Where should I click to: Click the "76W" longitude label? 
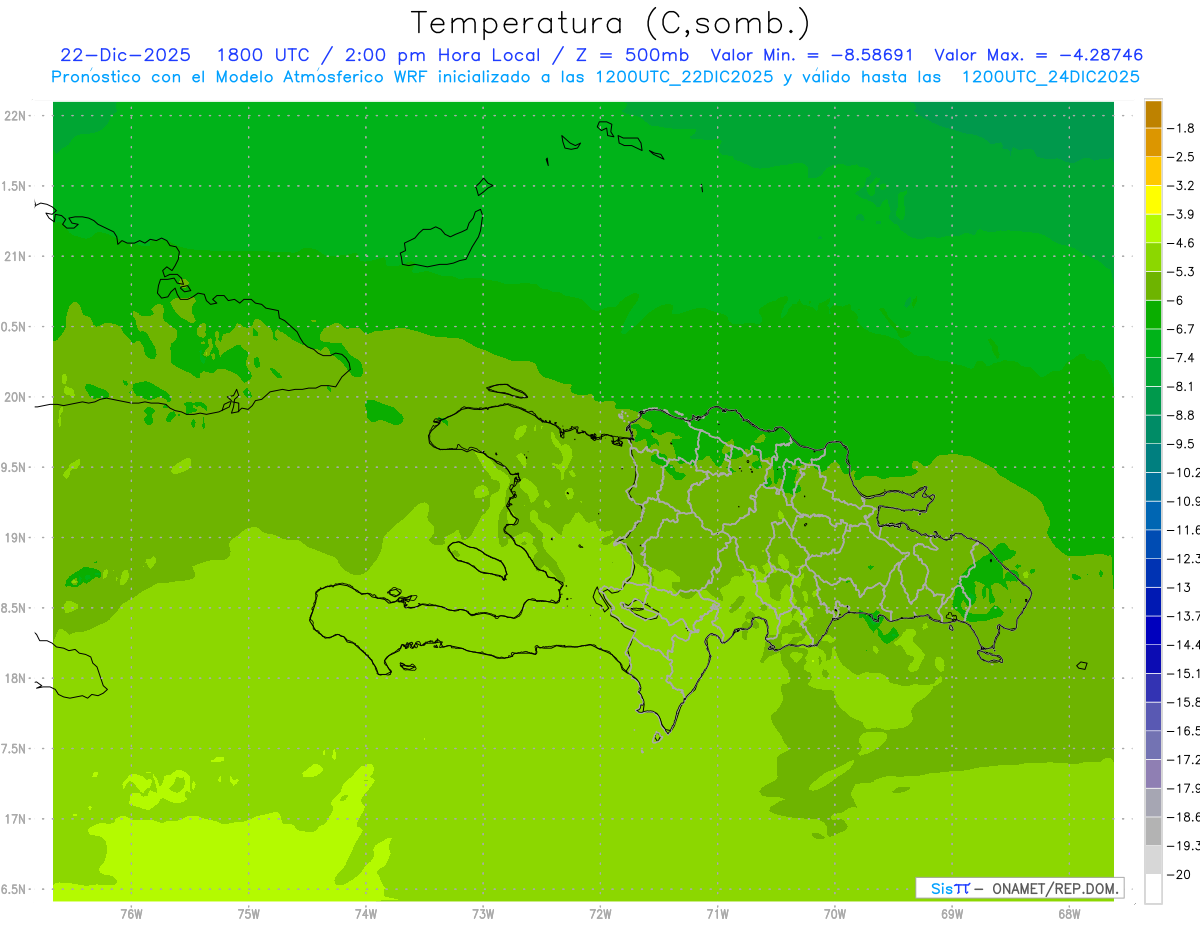tap(131, 914)
